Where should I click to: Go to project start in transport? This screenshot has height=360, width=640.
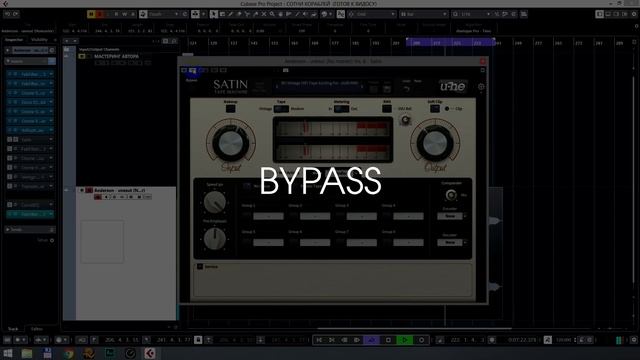319,340
